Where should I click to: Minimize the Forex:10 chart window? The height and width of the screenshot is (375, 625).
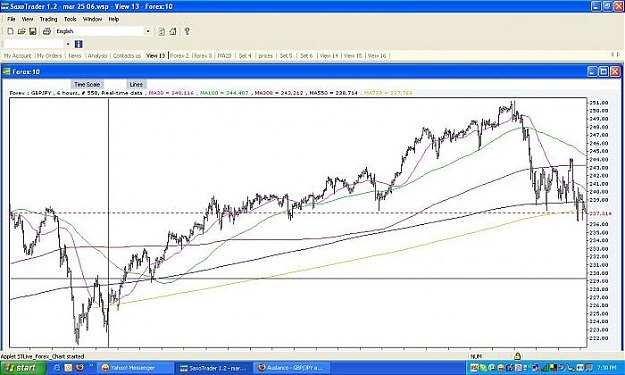click(x=593, y=72)
